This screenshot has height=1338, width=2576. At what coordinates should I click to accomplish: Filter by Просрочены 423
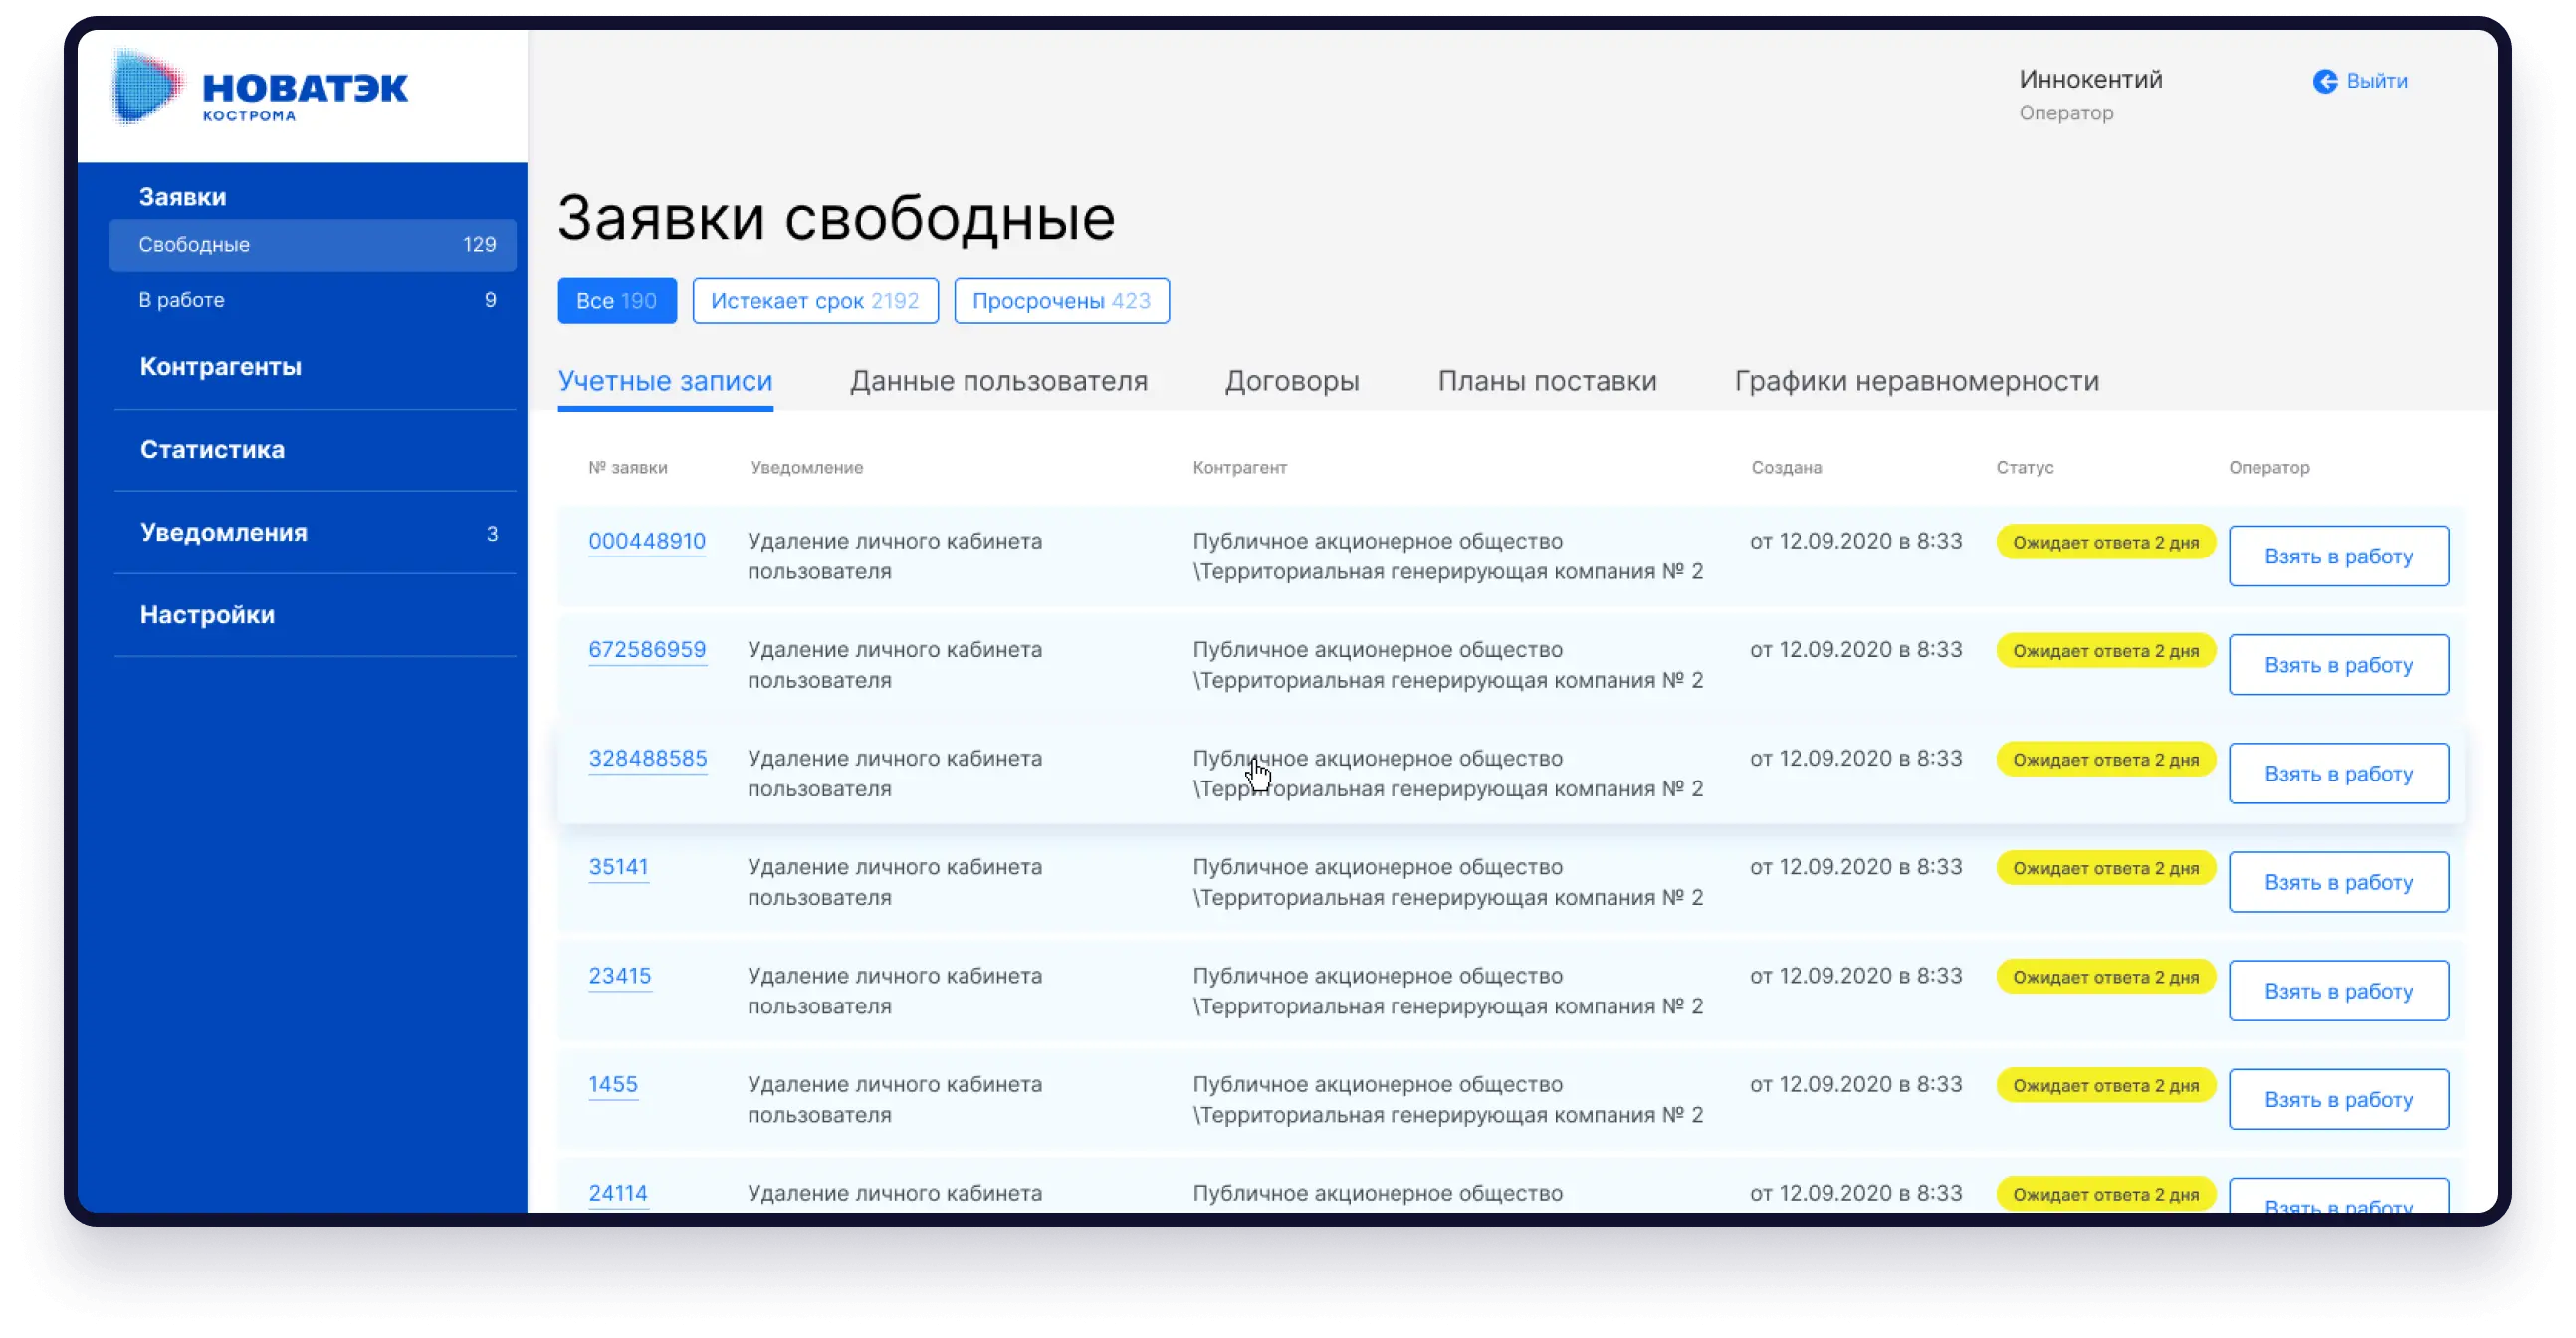1061,301
